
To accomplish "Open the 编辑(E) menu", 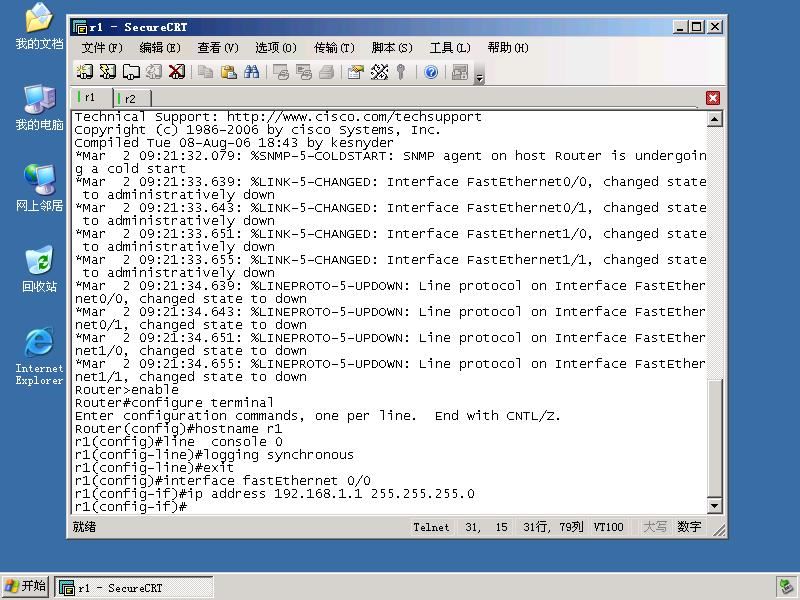I will pyautogui.click(x=160, y=48).
